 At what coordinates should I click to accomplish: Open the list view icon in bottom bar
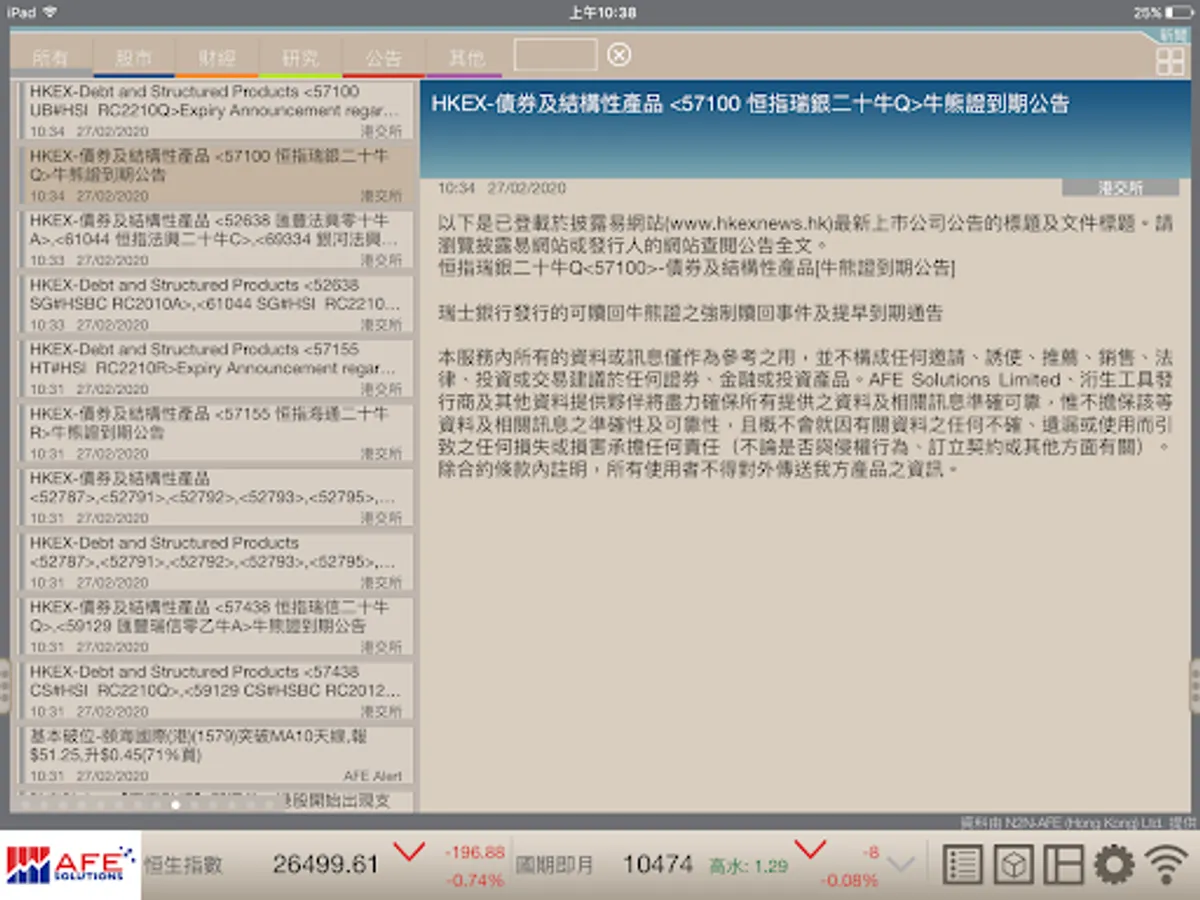tap(963, 865)
